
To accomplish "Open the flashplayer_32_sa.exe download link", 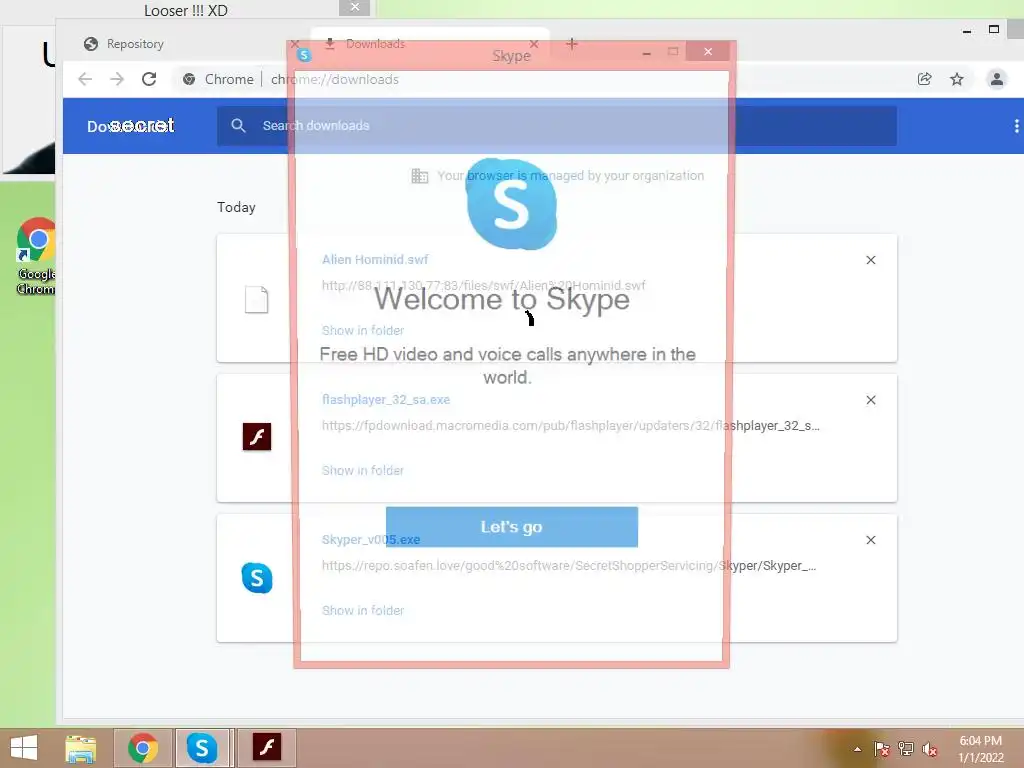I will [x=385, y=399].
